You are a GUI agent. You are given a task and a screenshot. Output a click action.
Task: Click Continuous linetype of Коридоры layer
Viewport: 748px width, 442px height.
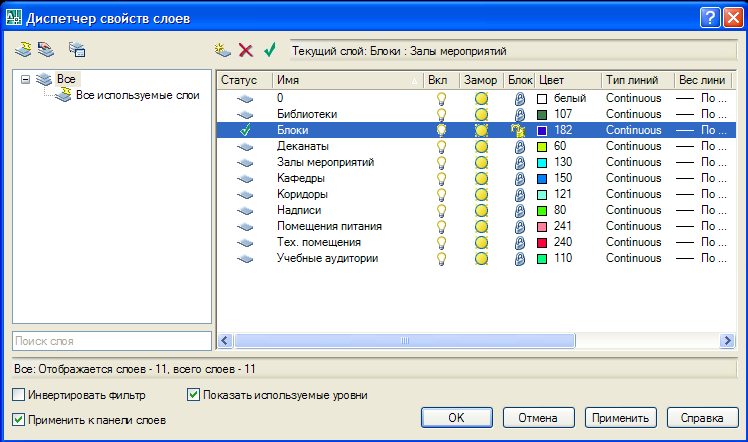click(634, 194)
